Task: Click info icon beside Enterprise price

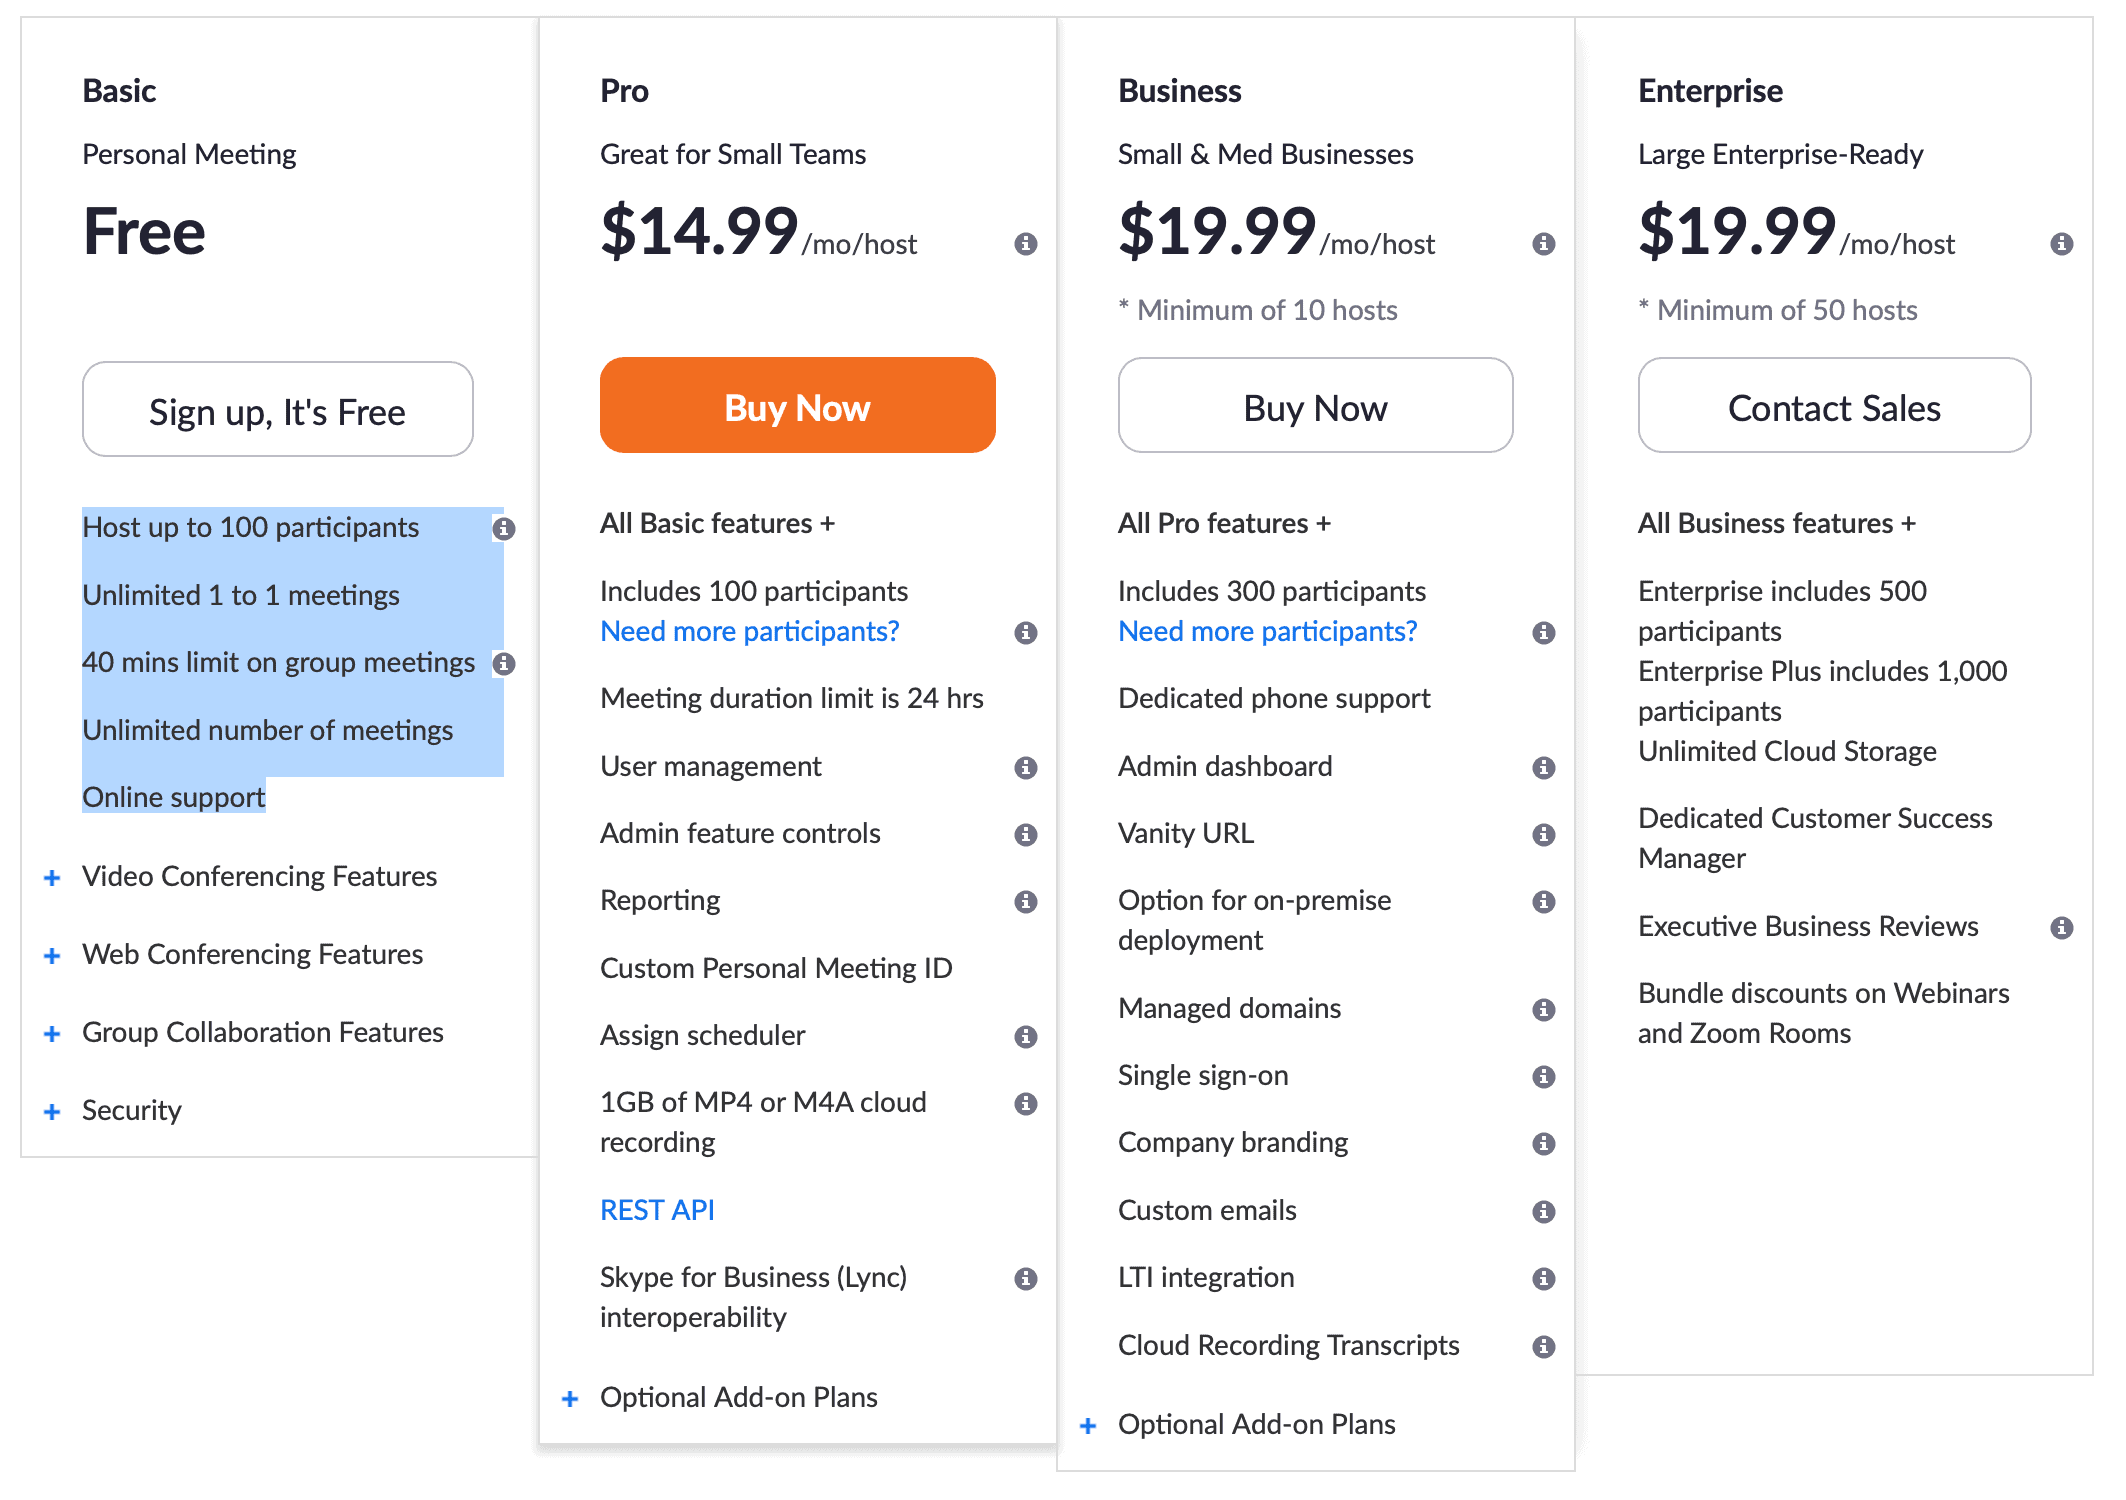Action: tap(2061, 244)
